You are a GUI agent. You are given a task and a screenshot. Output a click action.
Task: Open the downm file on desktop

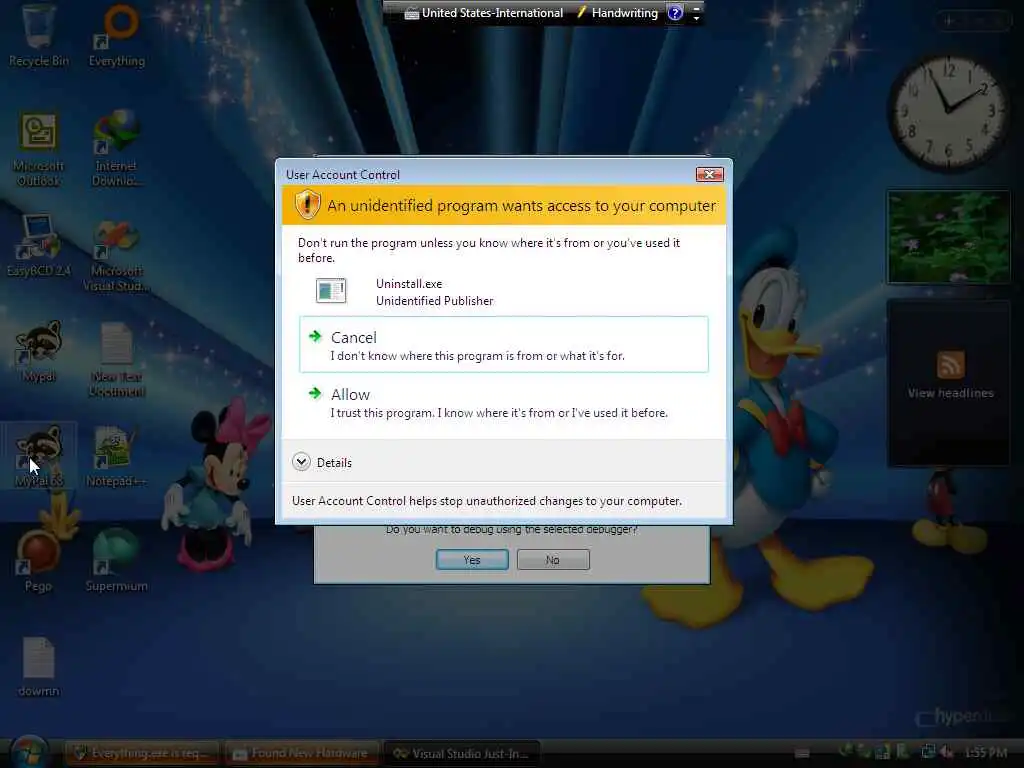point(39,667)
